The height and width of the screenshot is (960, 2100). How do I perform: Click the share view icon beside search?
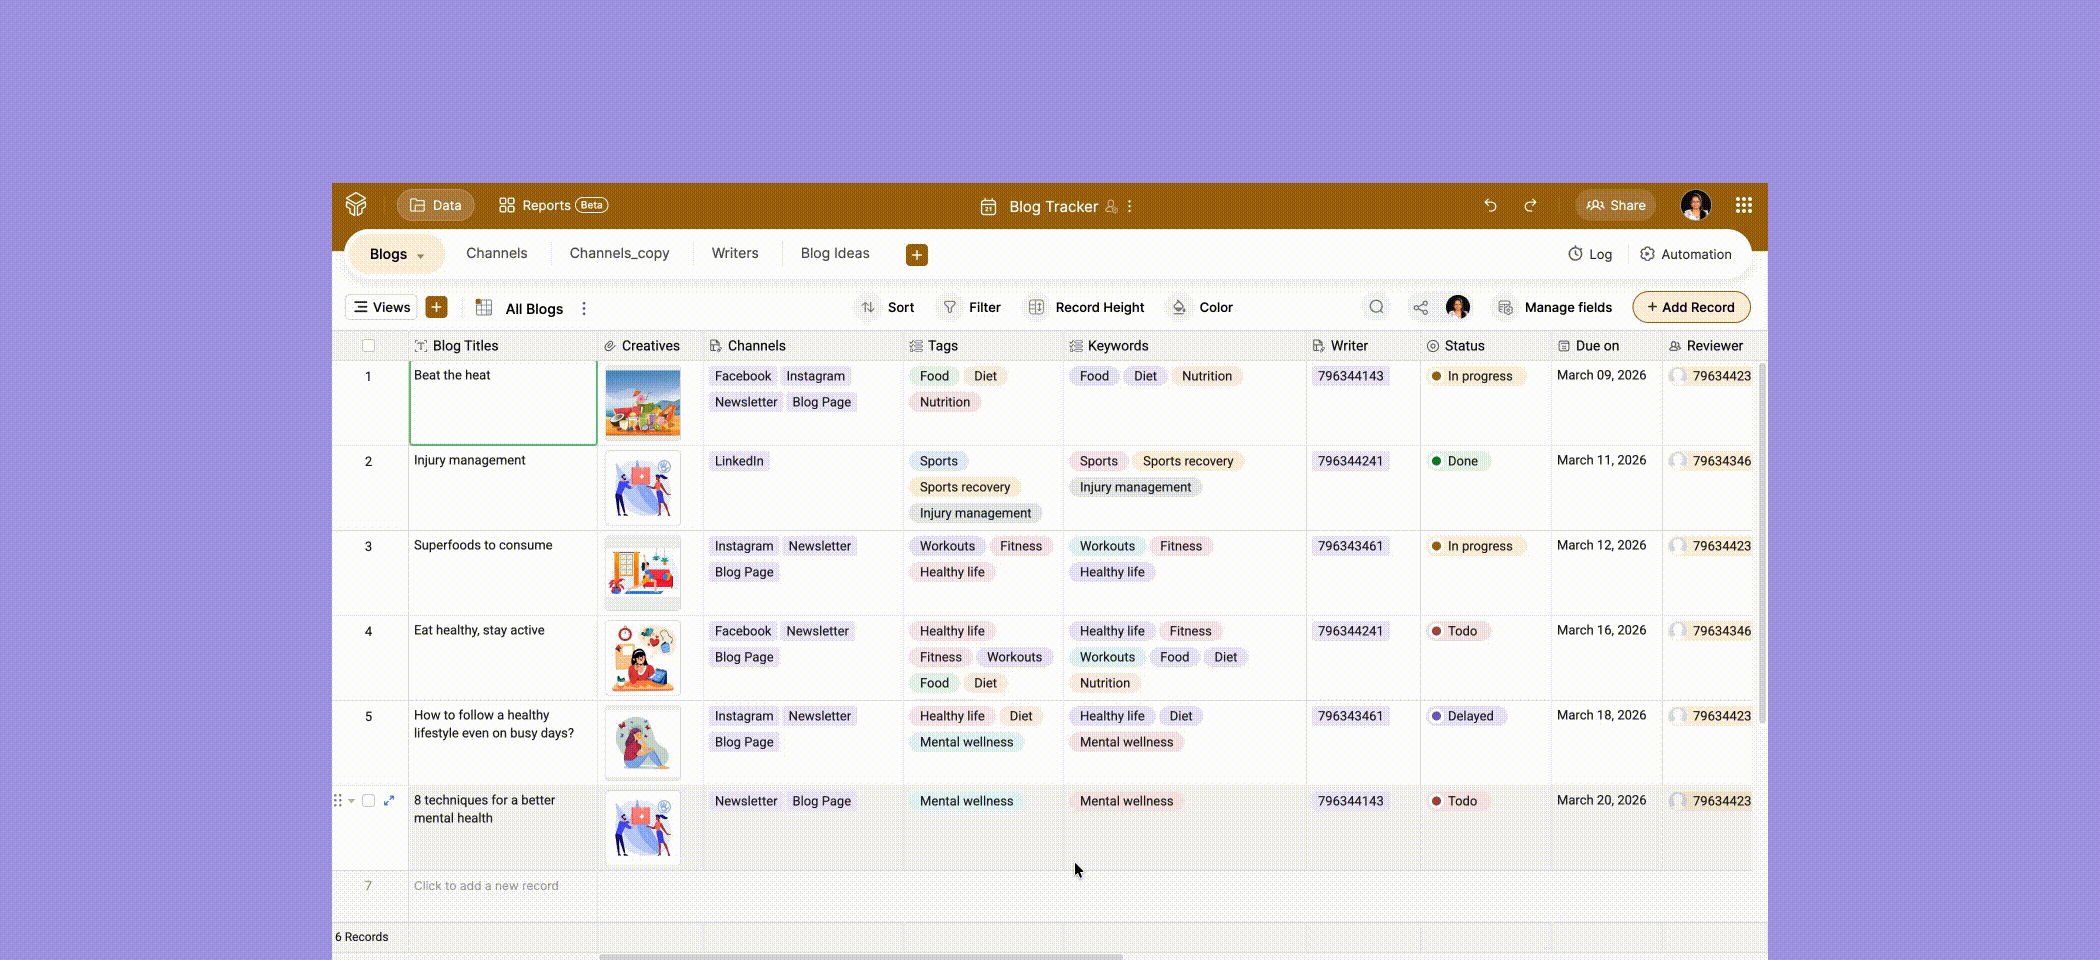pyautogui.click(x=1420, y=307)
